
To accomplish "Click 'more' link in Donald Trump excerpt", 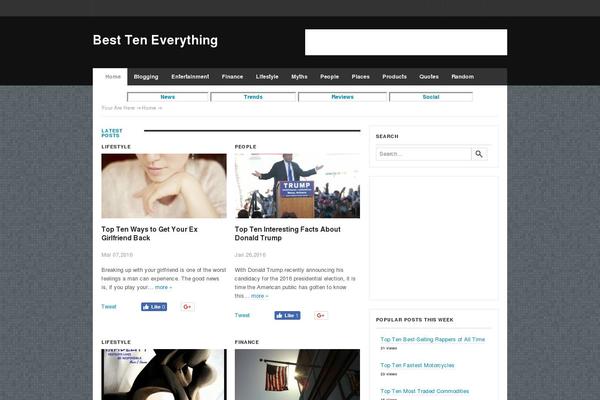I will 259,296.
